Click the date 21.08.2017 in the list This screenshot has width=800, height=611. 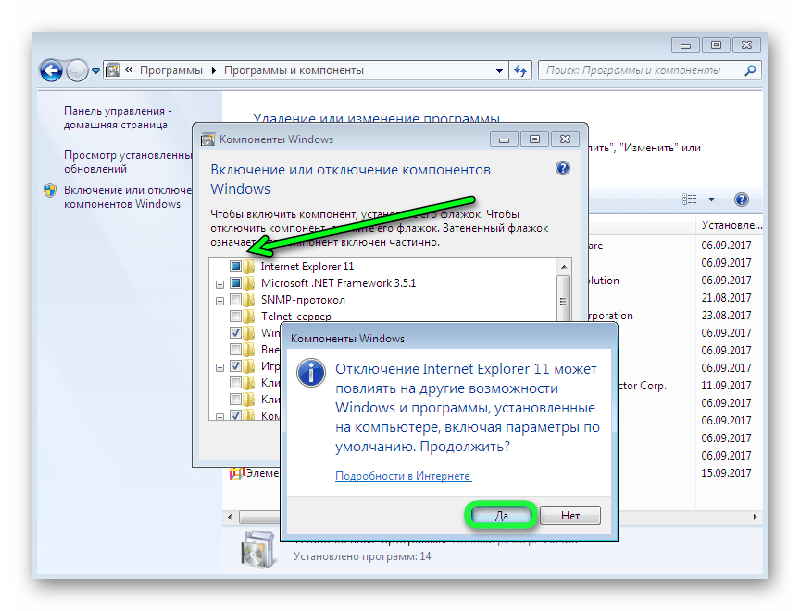[x=726, y=297]
